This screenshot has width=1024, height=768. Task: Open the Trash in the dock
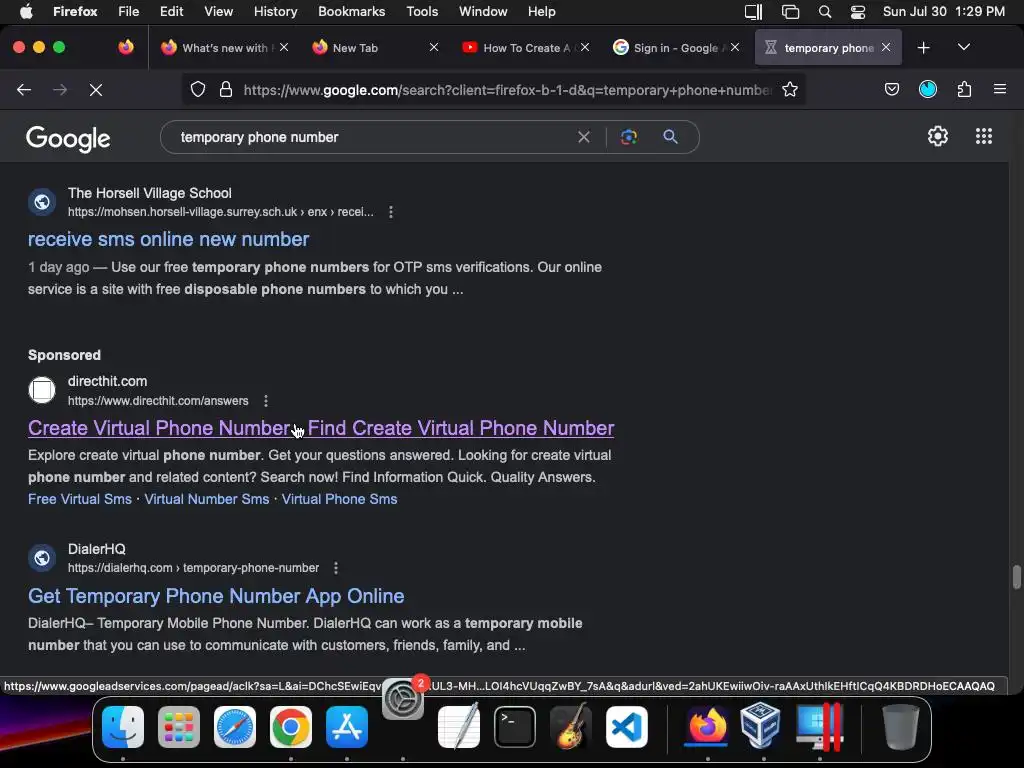click(901, 727)
